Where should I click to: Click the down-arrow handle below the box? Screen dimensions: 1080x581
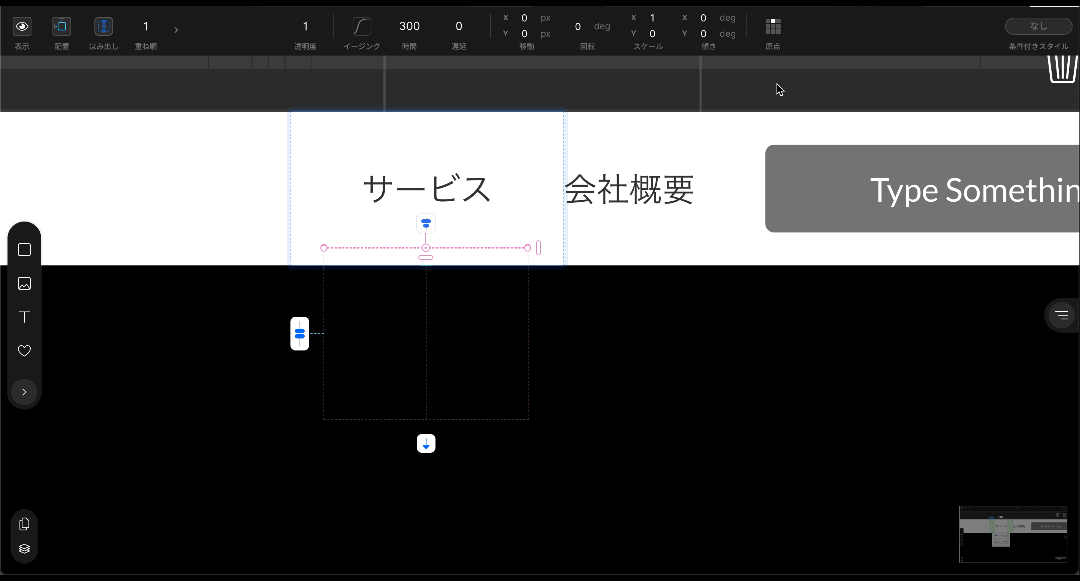tap(426, 443)
